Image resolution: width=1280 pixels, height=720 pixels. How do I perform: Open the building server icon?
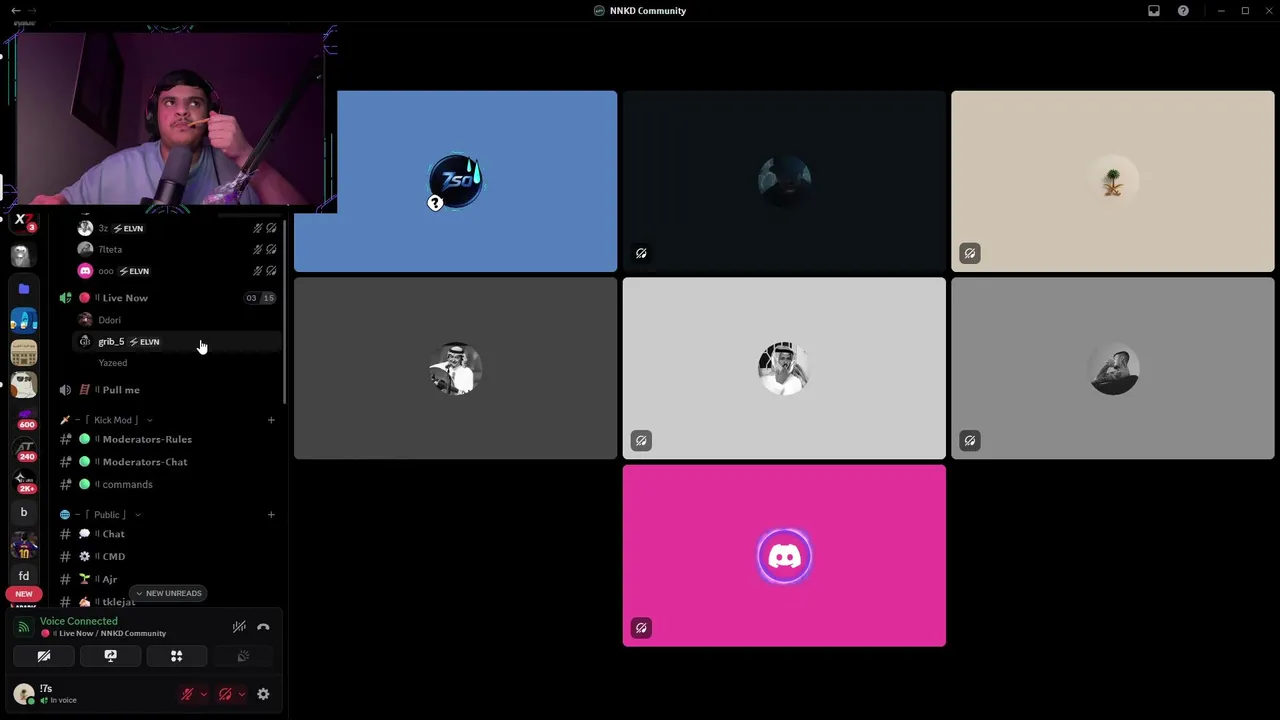tap(24, 352)
